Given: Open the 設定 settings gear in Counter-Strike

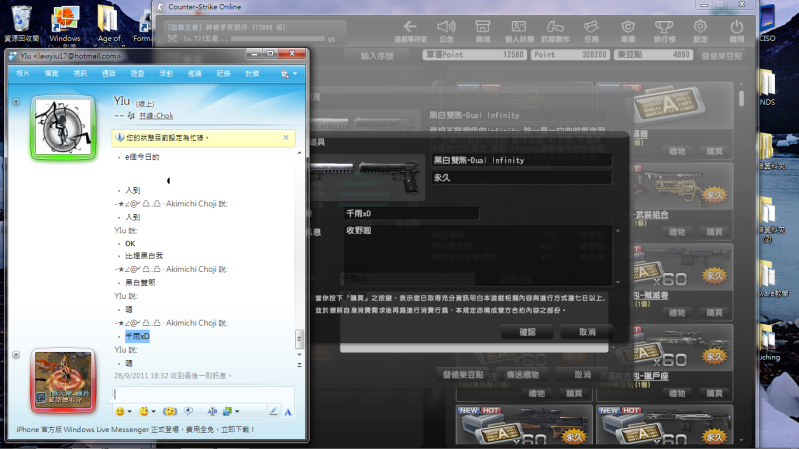Looking at the screenshot, I should pyautogui.click(x=700, y=27).
